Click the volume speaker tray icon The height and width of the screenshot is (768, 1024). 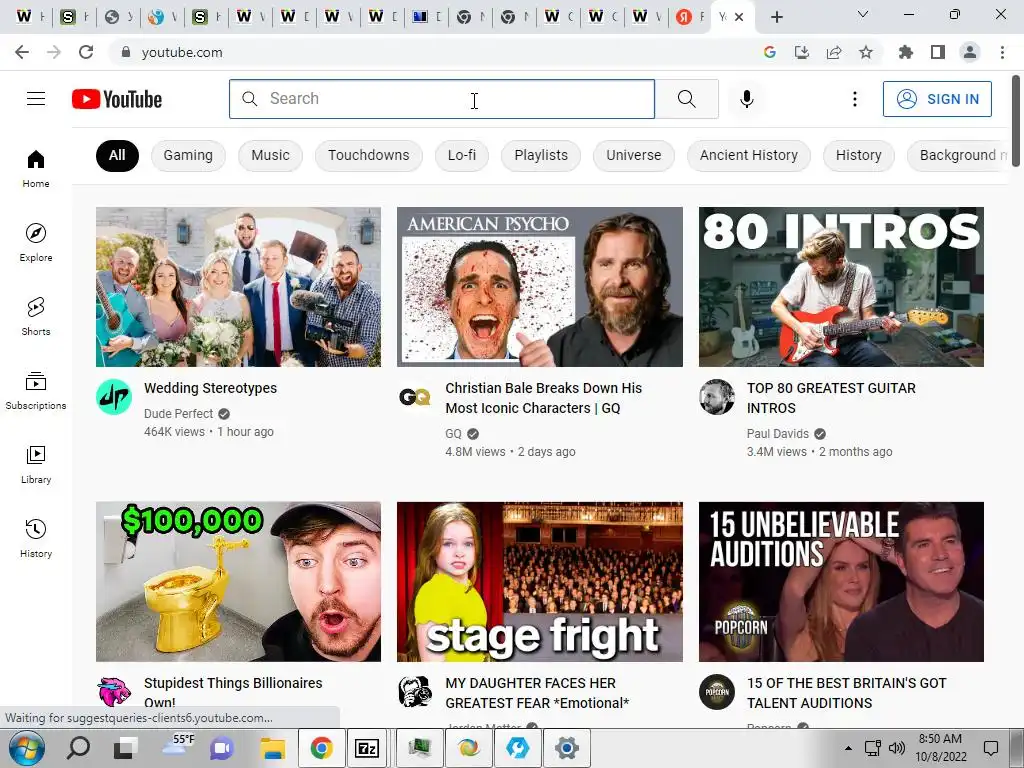tap(897, 748)
